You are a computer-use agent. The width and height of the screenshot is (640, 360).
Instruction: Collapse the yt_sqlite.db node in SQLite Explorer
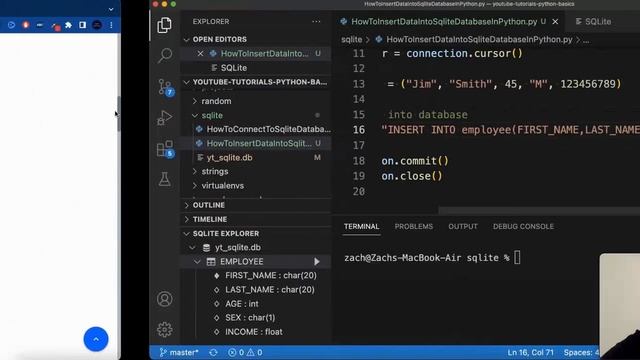click(192, 248)
